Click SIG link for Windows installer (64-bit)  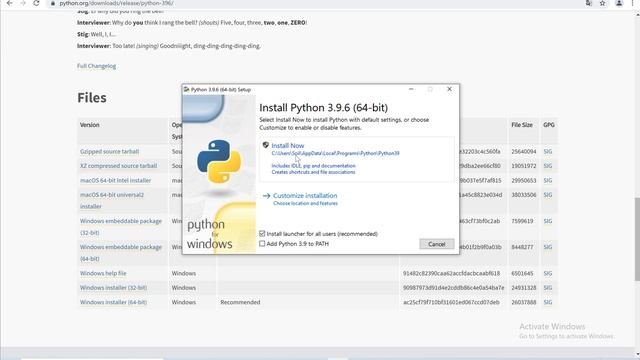(548, 302)
